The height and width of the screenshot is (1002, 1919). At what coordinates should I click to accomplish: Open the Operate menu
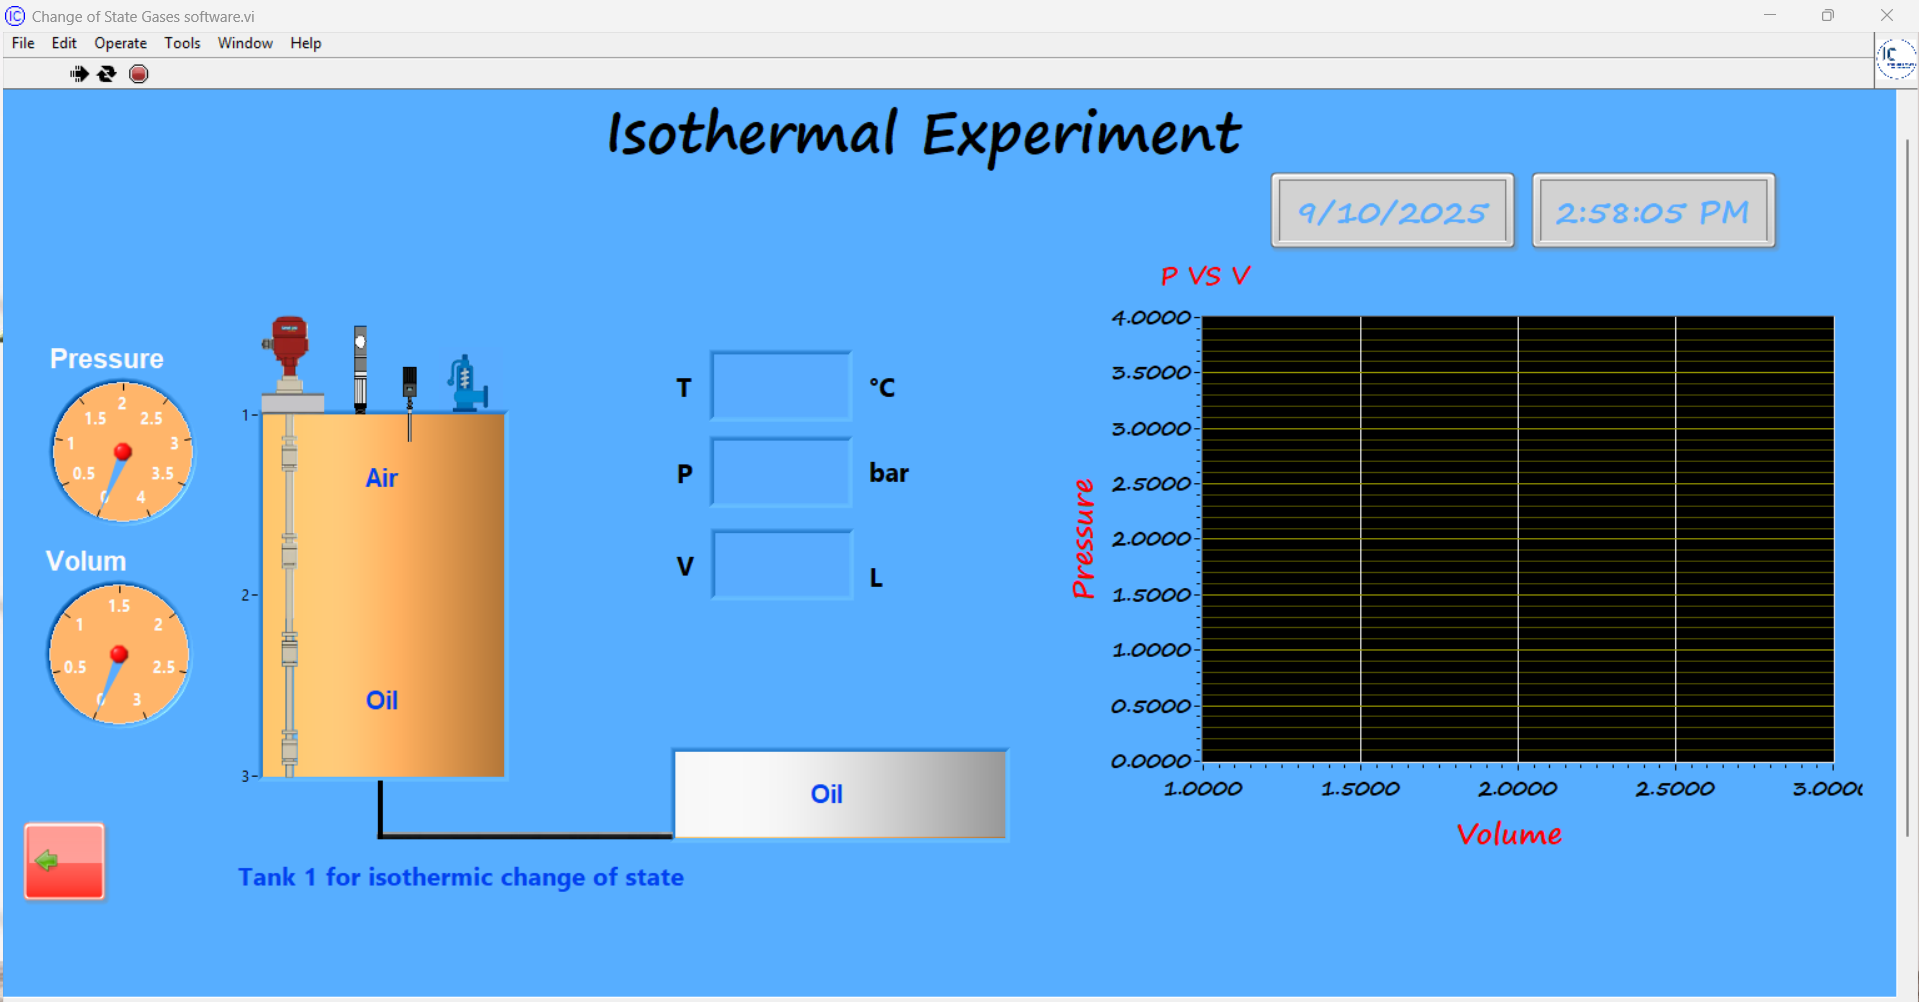tap(120, 43)
